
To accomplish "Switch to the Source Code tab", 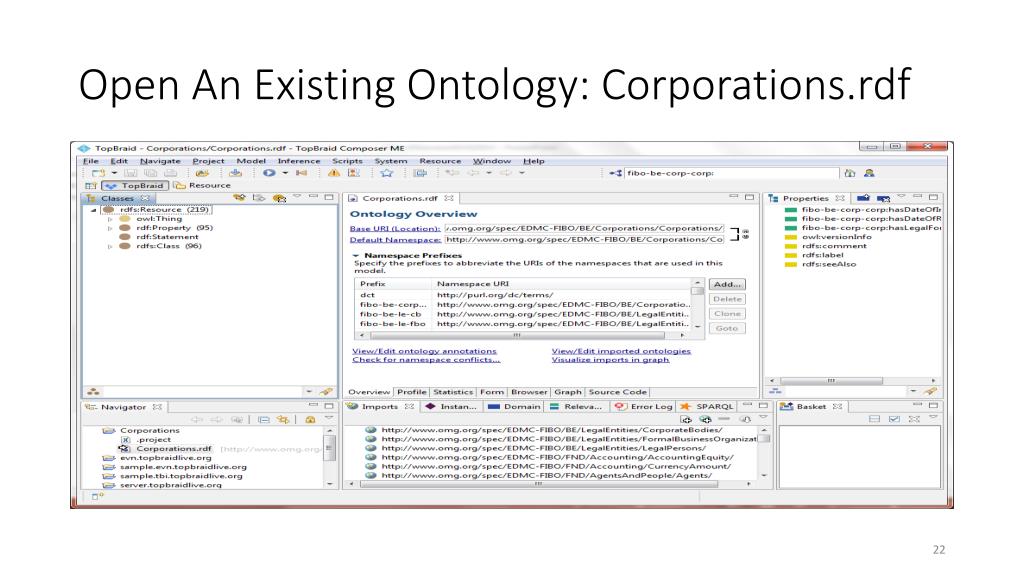I will (x=617, y=392).
